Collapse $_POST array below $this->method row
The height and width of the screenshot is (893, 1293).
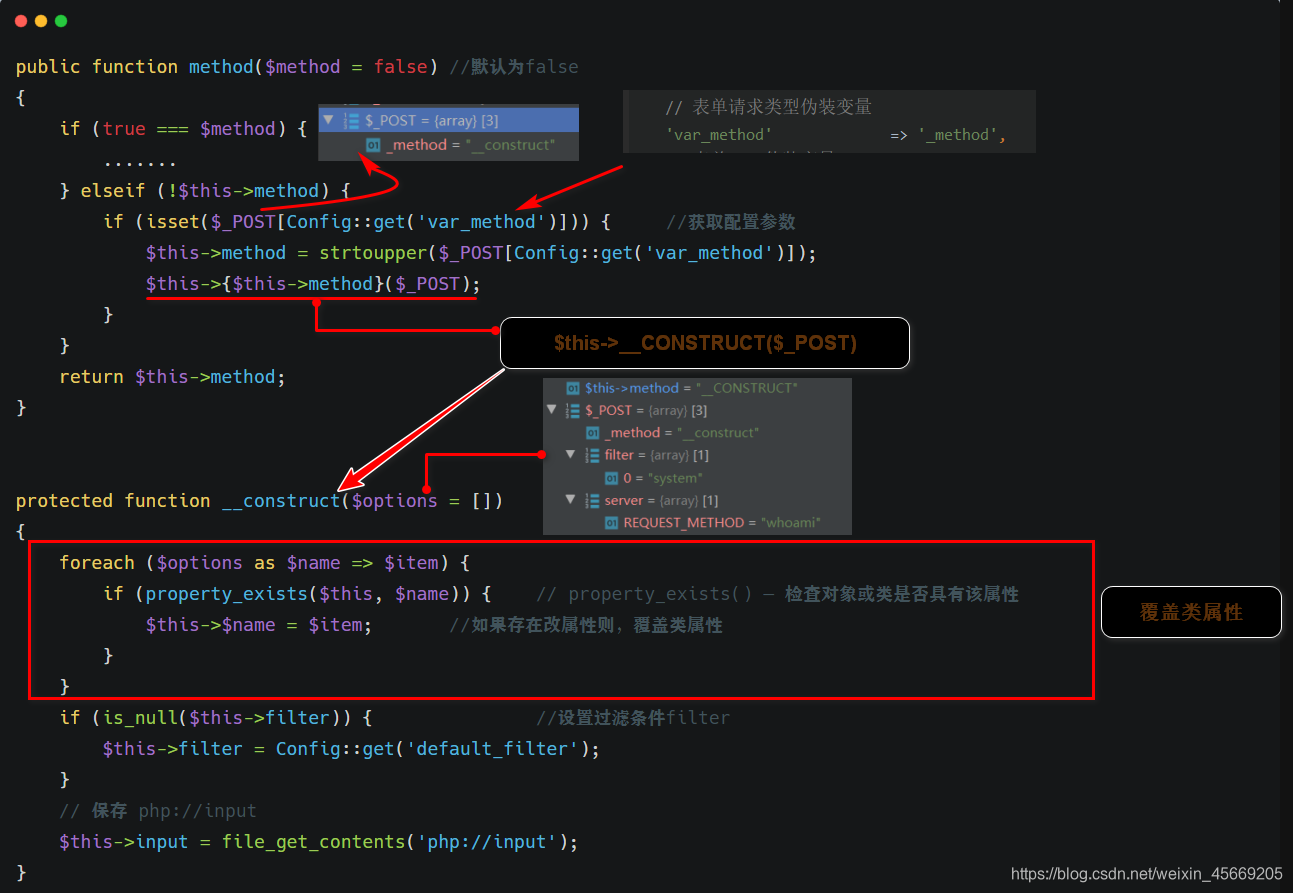551,410
